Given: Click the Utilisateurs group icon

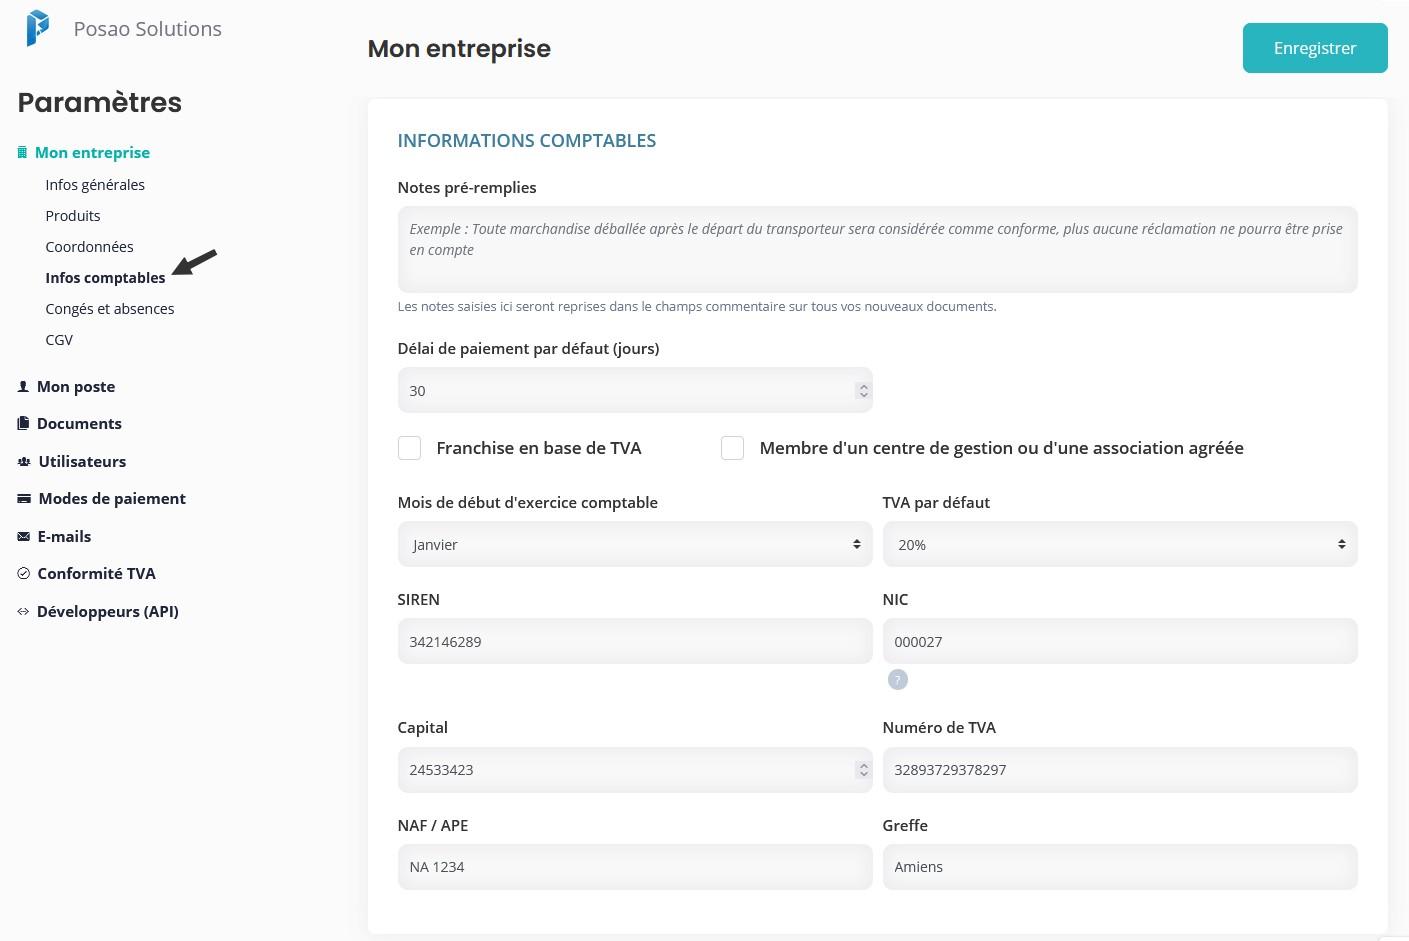Looking at the screenshot, I should (24, 462).
